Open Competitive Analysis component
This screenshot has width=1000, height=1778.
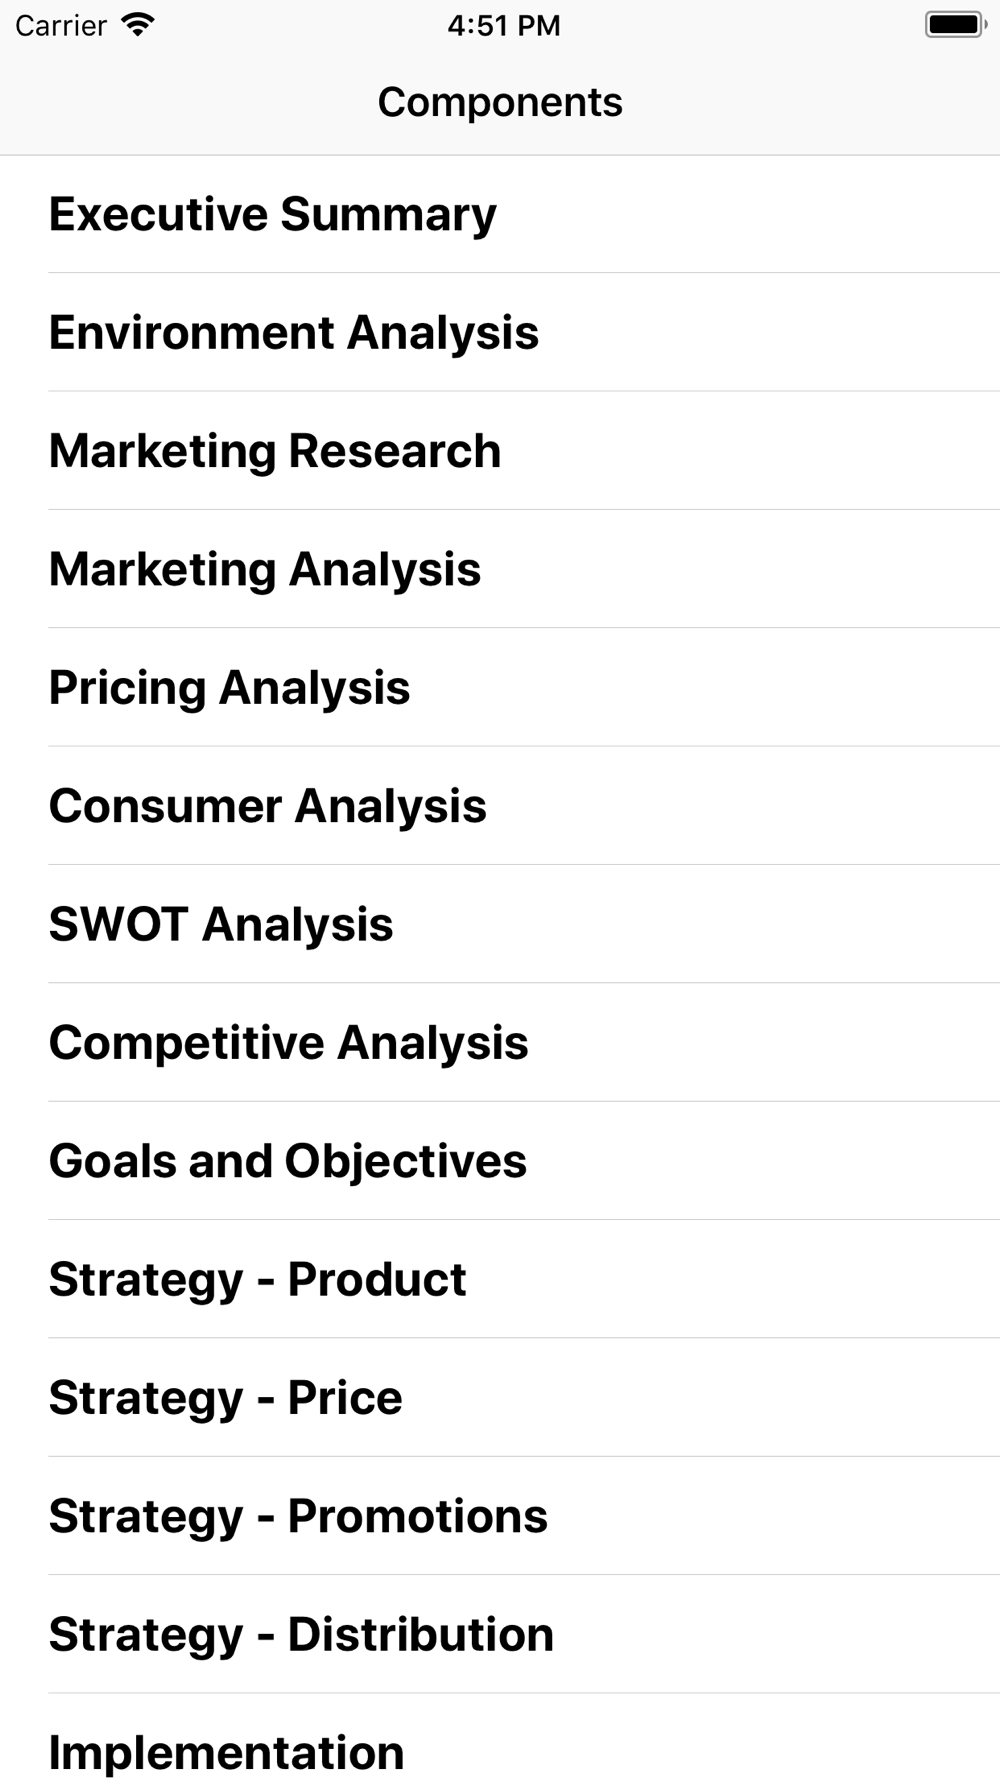(500, 1042)
